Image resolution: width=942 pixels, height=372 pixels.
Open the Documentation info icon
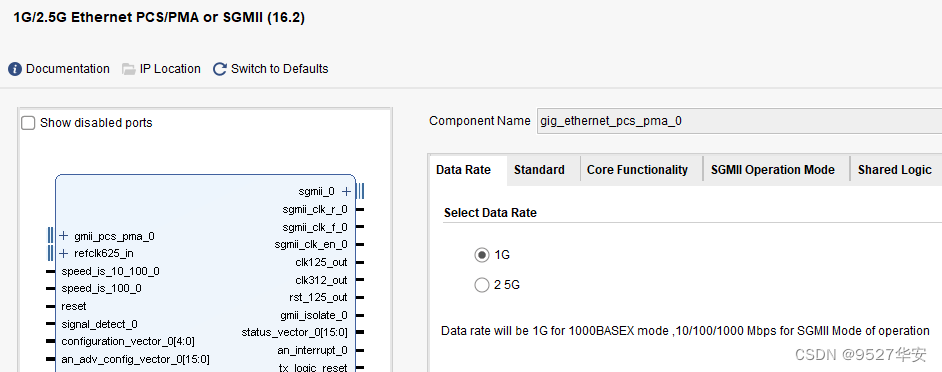[x=15, y=69]
